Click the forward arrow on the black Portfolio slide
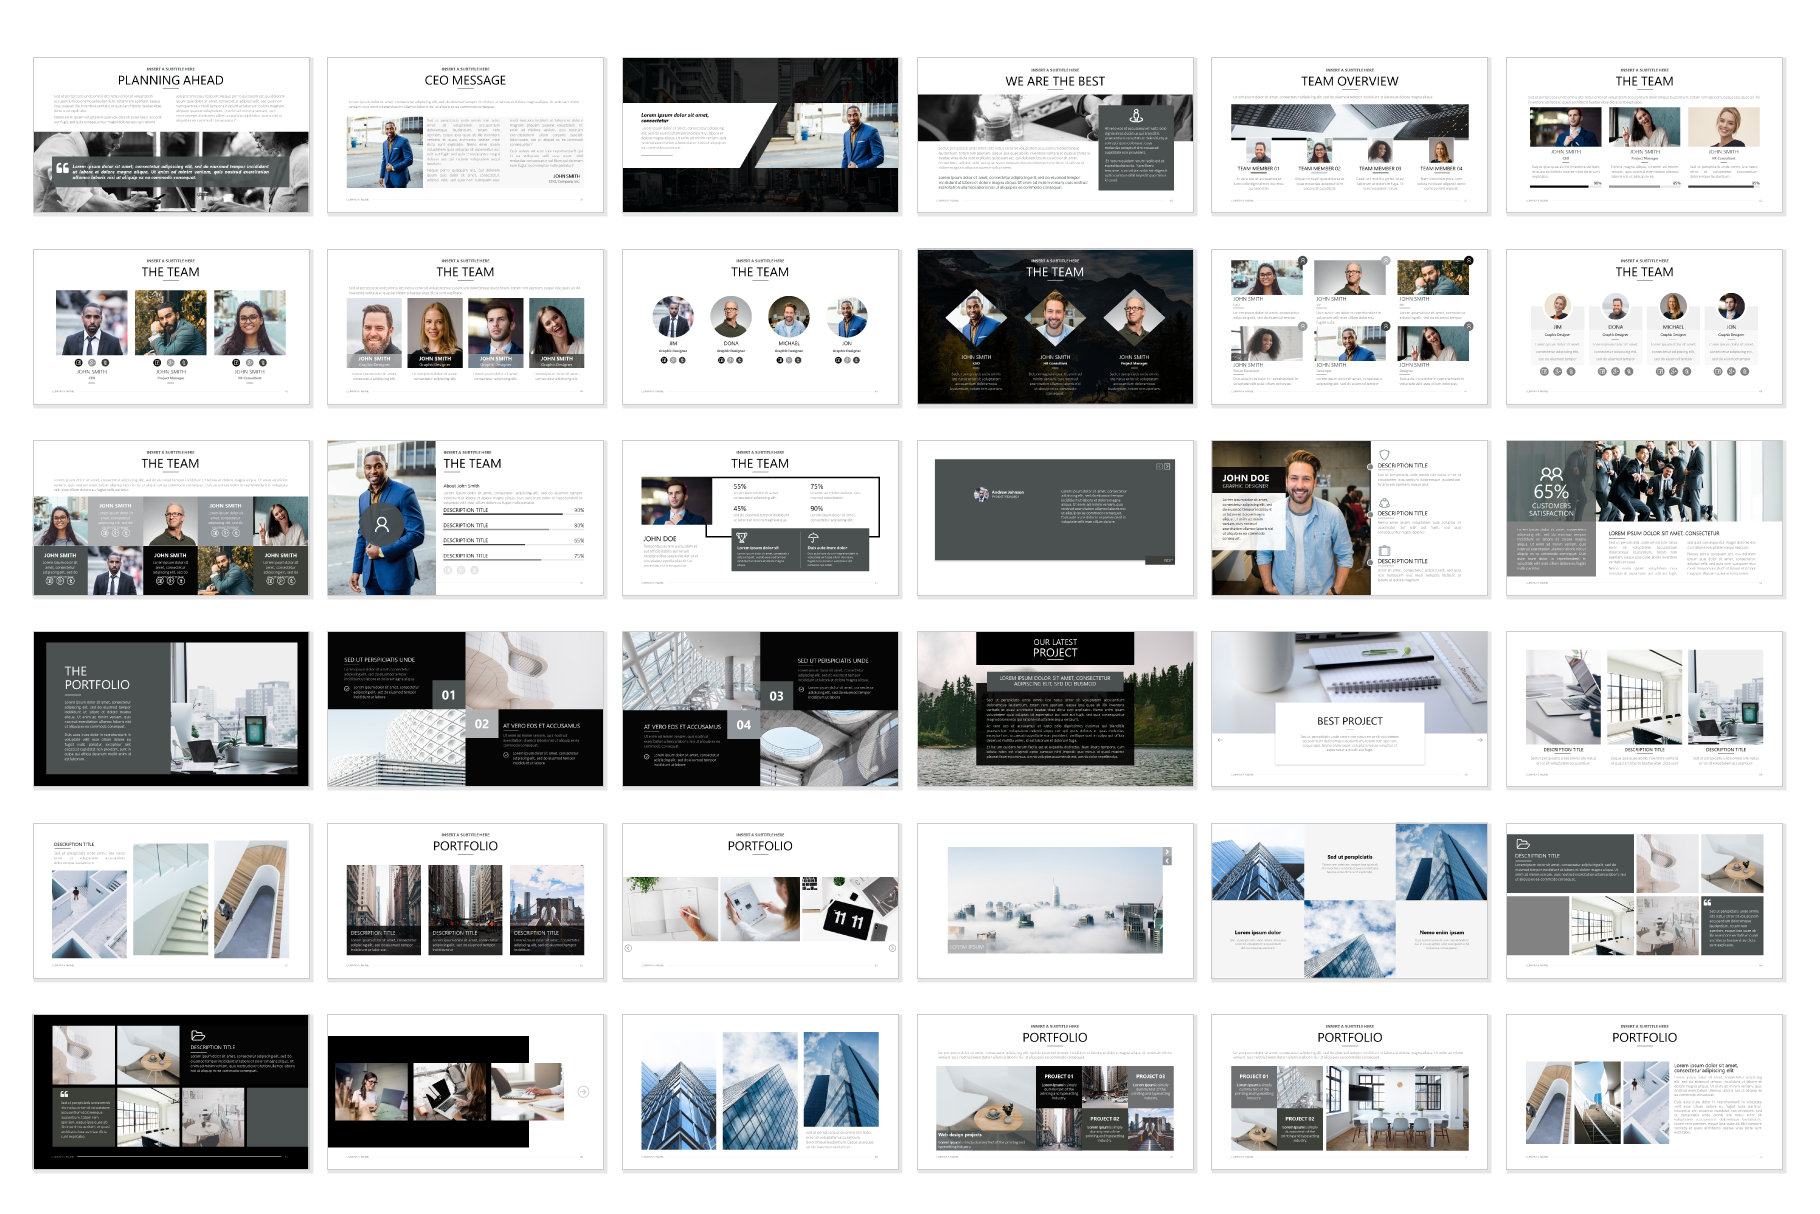 tap(583, 1092)
